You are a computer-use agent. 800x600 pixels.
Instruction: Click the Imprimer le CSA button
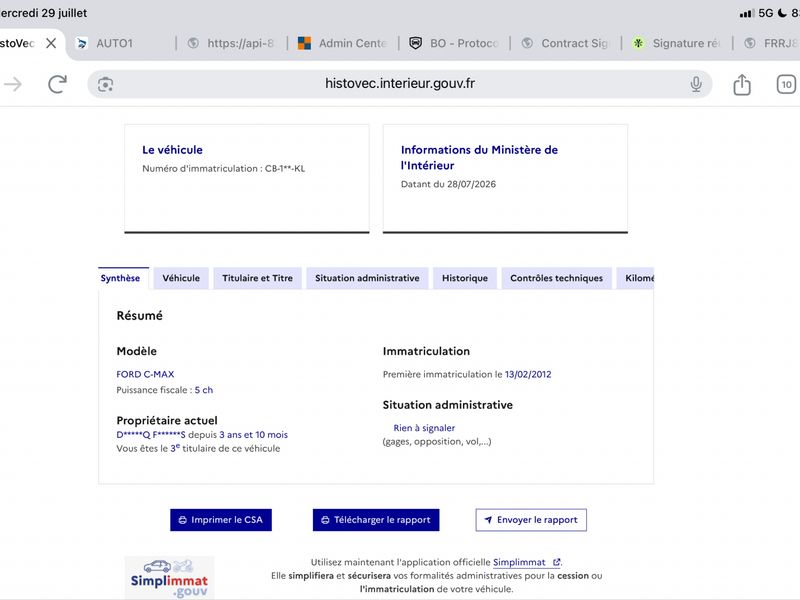[221, 520]
